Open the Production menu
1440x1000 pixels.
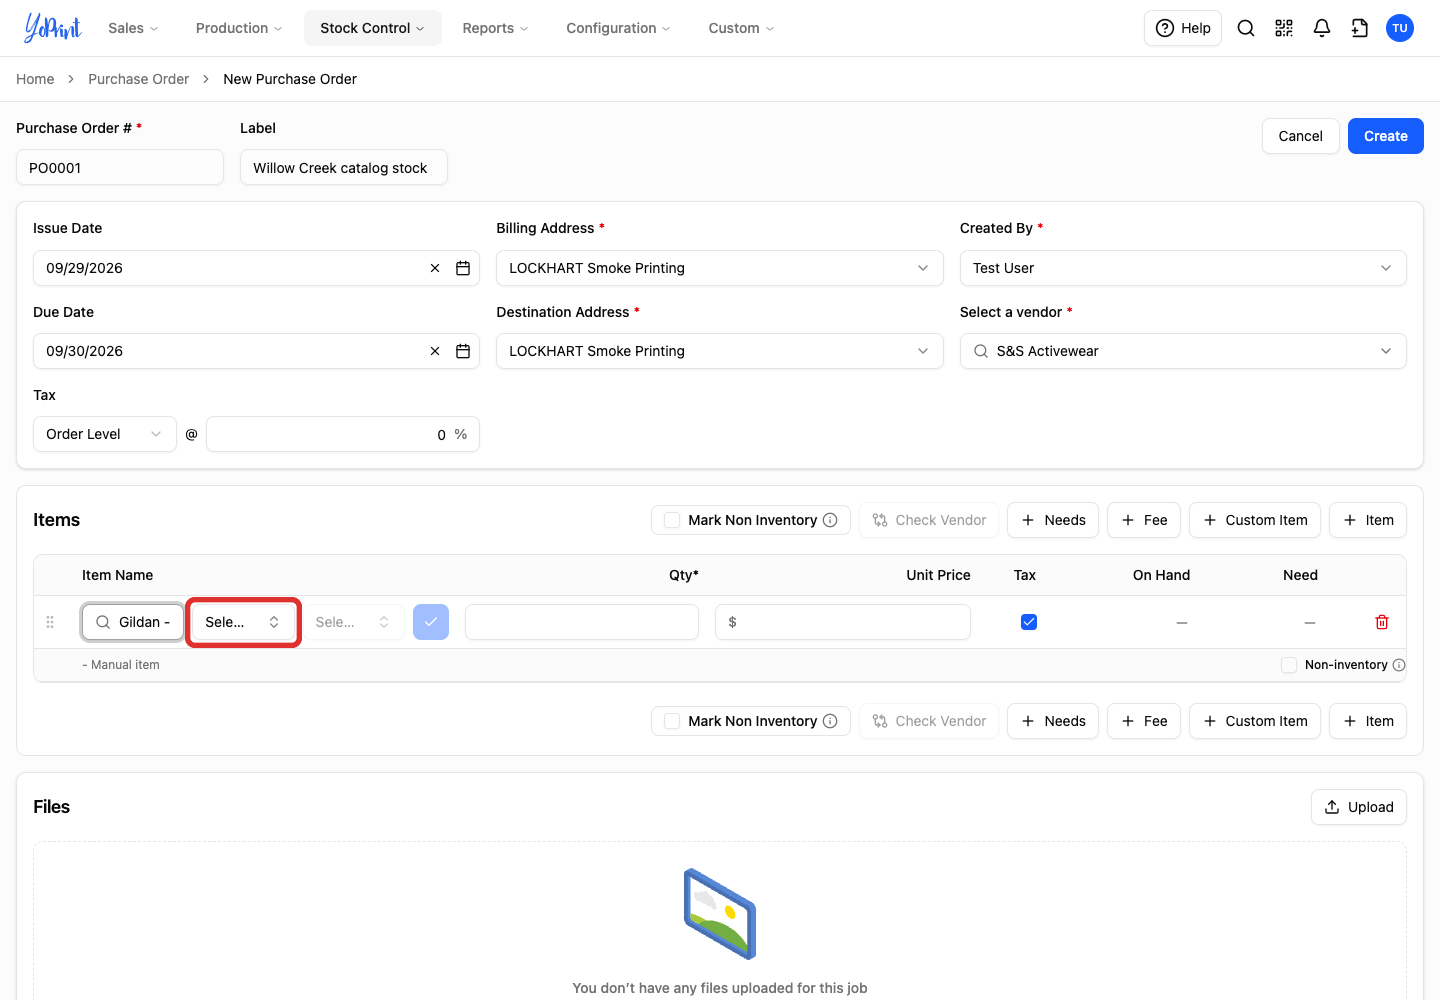coord(239,28)
